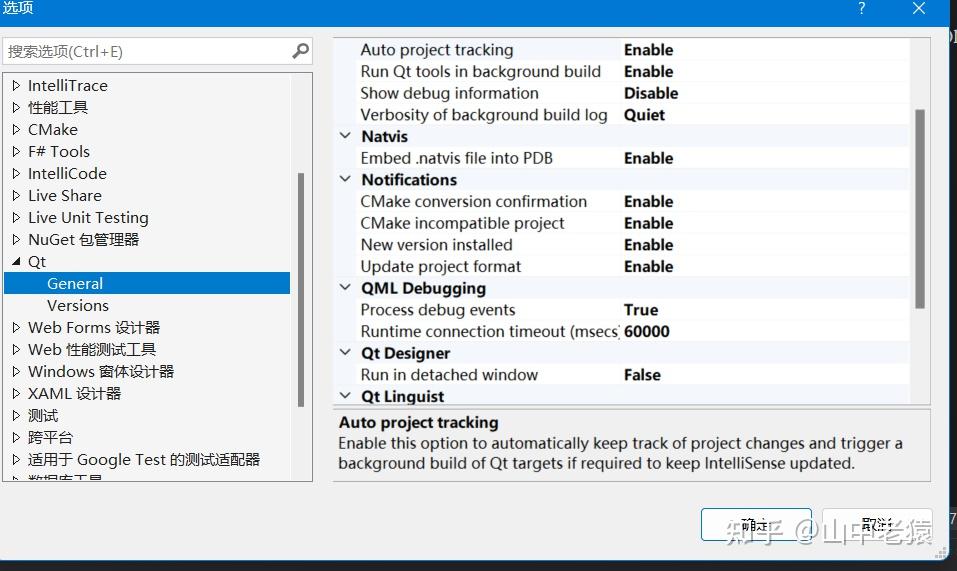Image resolution: width=957 pixels, height=571 pixels.
Task: Expand the 测试 tree node
Action: [16, 415]
